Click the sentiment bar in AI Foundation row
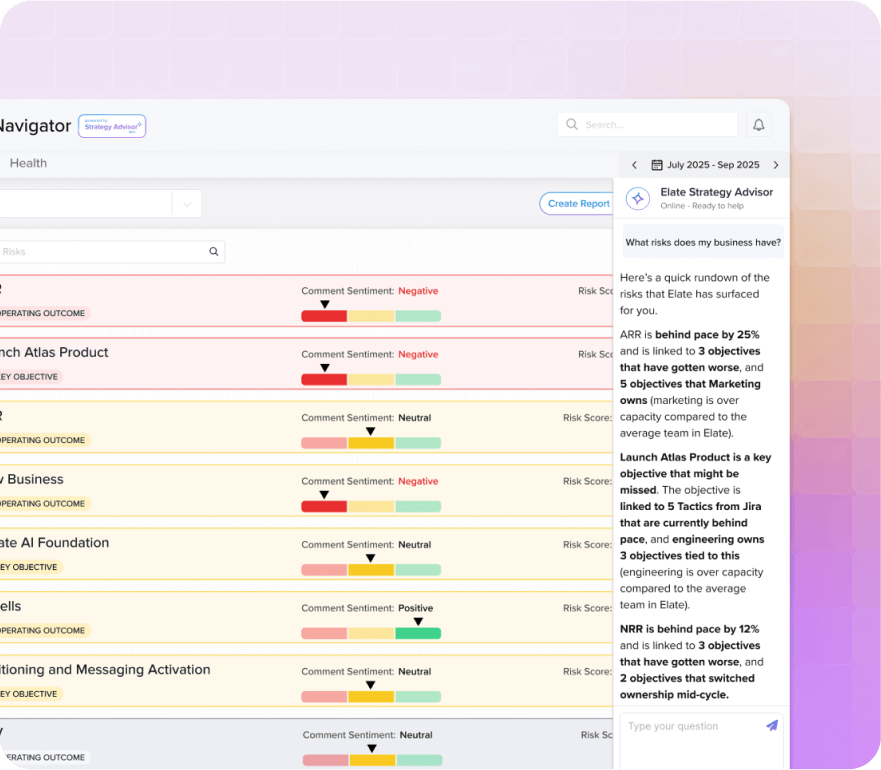Image resolution: width=881 pixels, height=770 pixels. [x=371, y=570]
